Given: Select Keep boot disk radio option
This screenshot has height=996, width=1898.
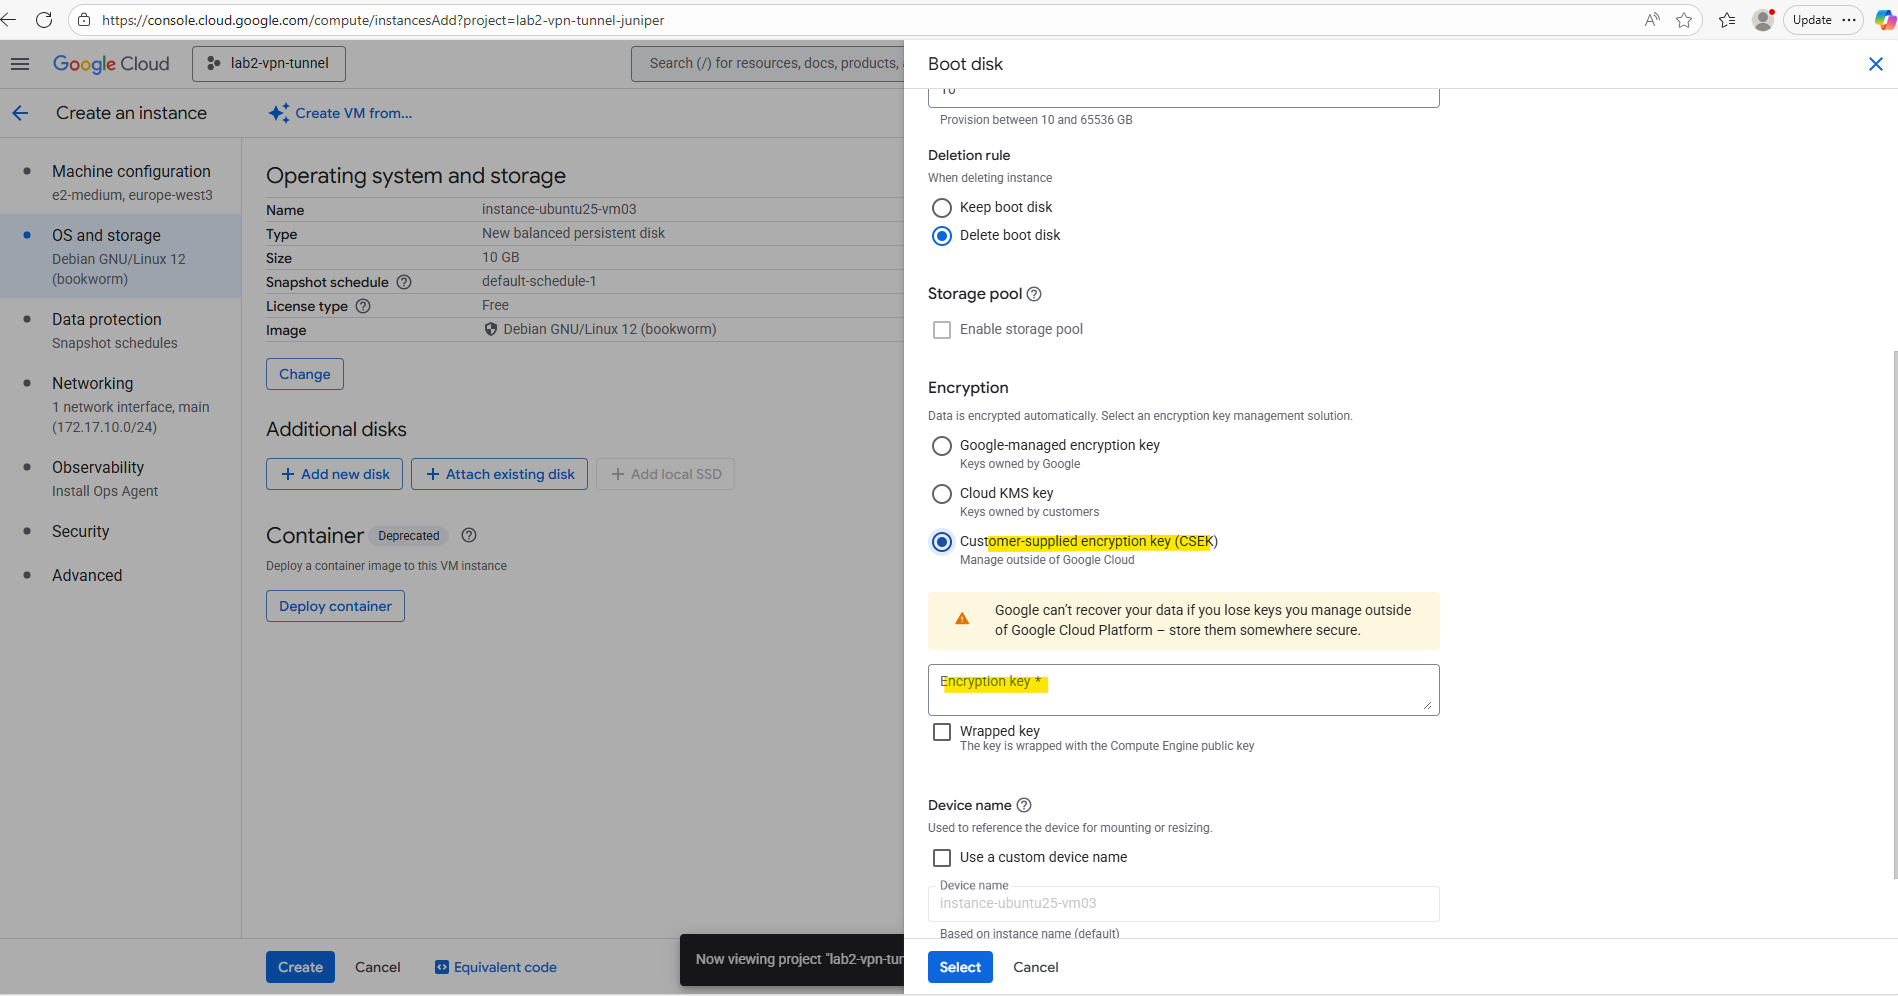Looking at the screenshot, I should (941, 208).
